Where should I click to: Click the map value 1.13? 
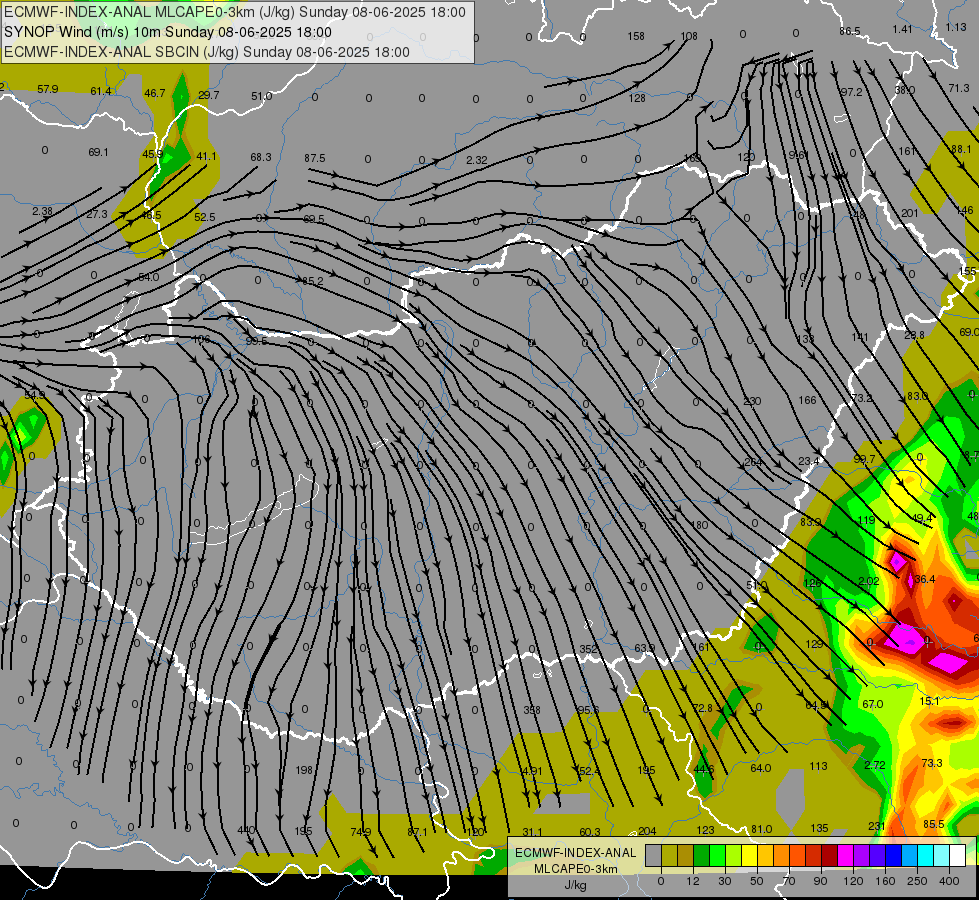point(955,27)
